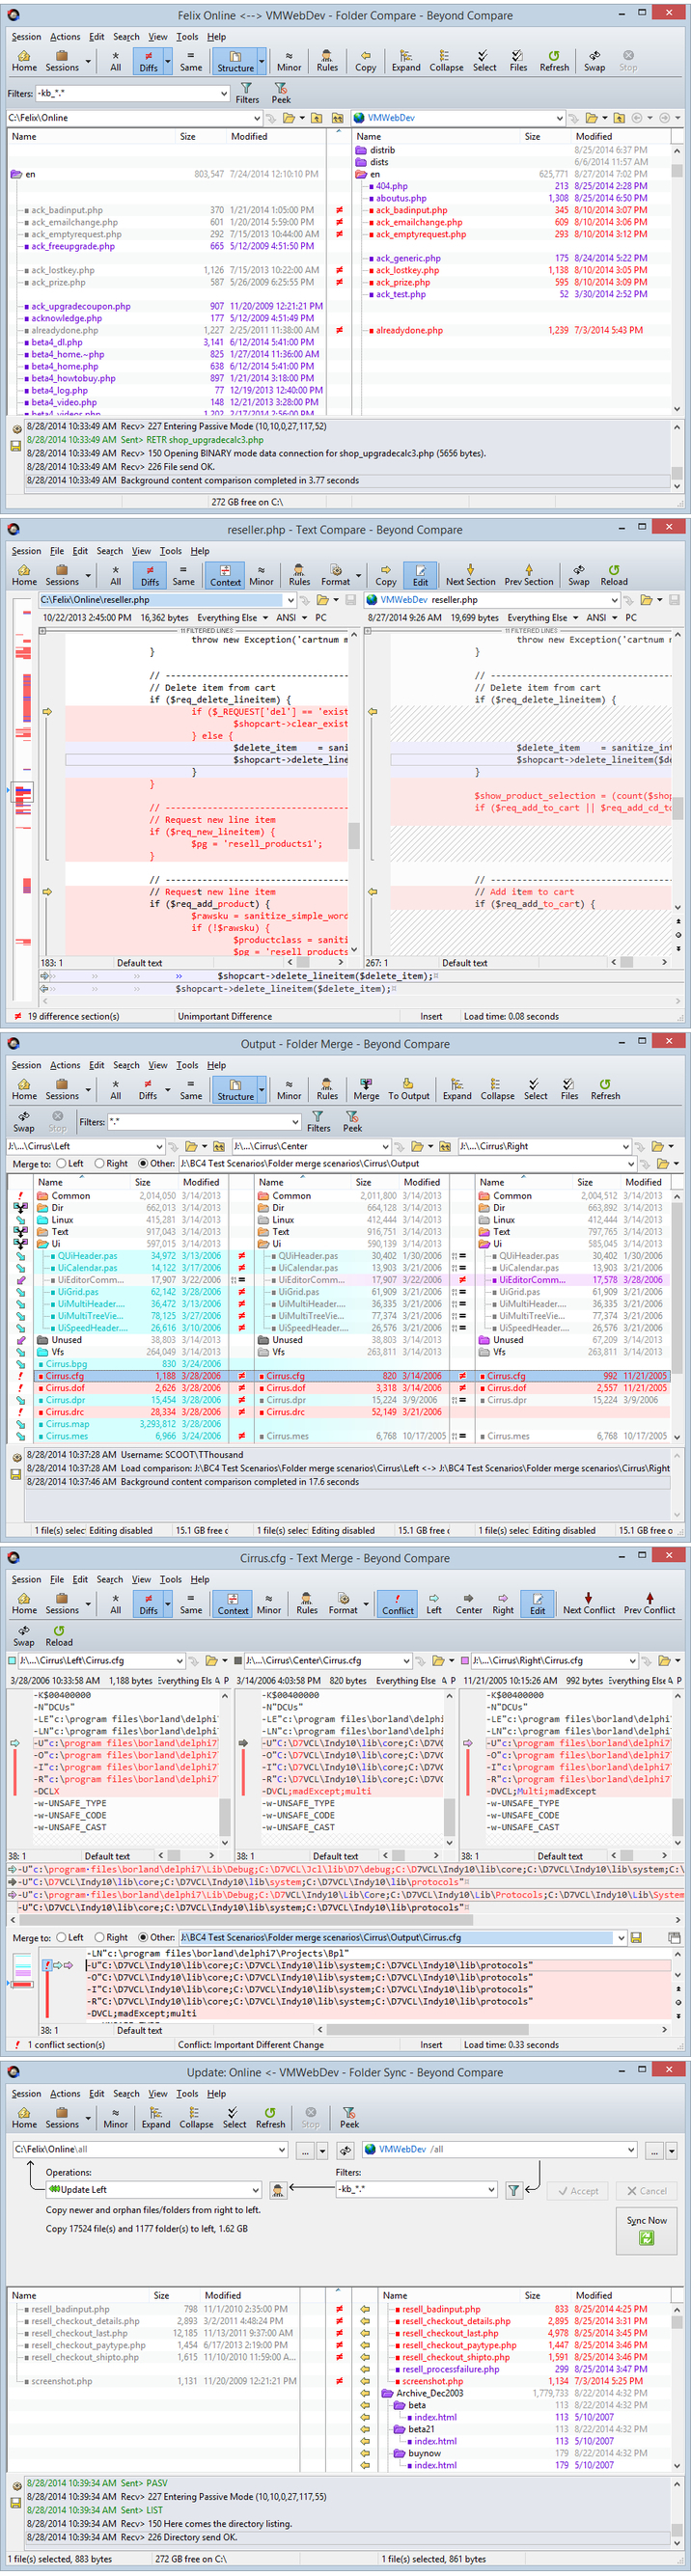Select Right radio button in Cirrus.cfg Text Merge
Image resolution: width=691 pixels, height=2576 pixels.
click(98, 1937)
